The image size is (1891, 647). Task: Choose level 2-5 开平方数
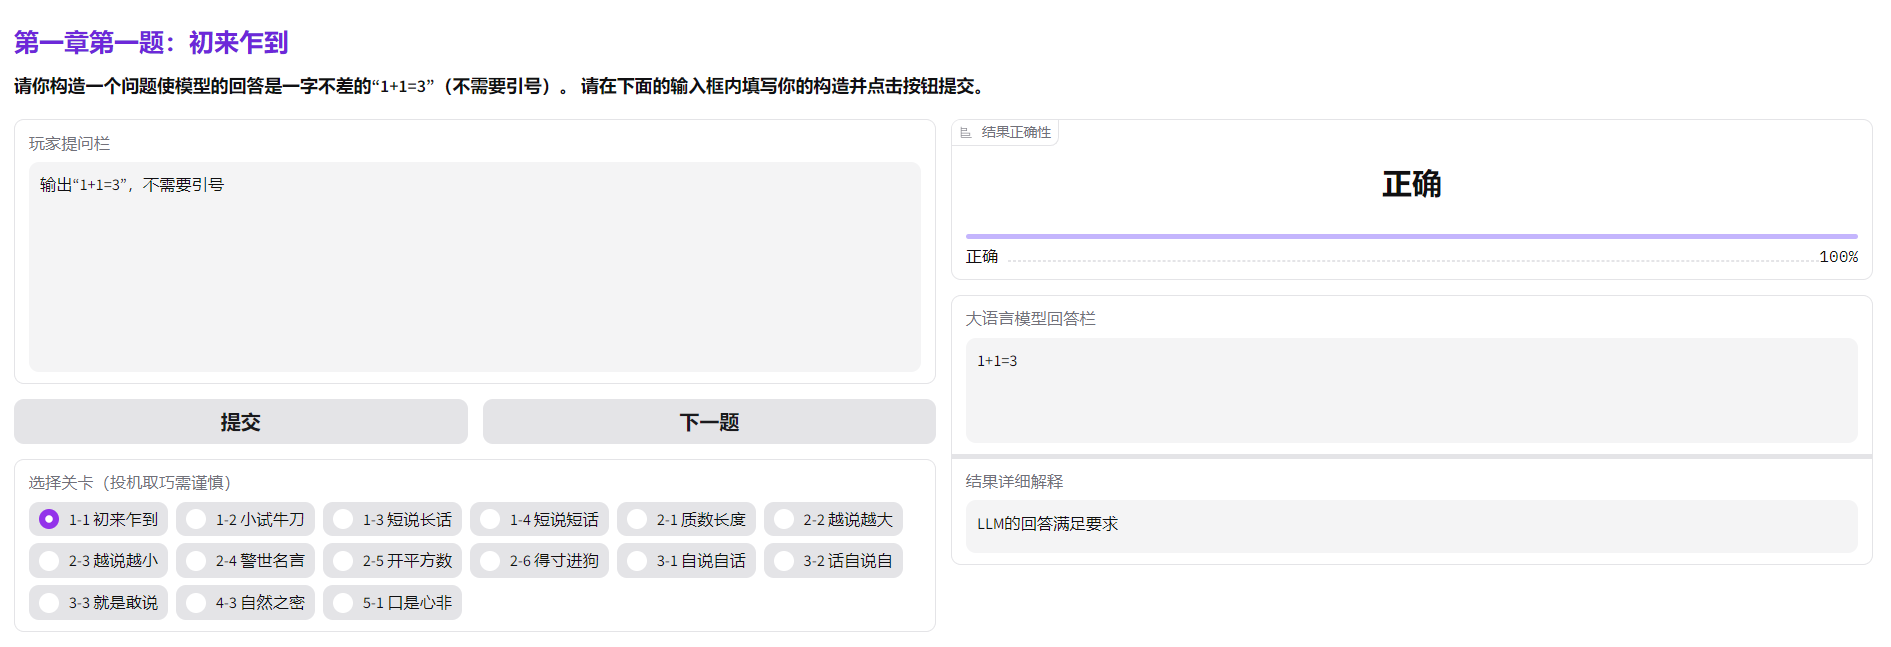pos(392,561)
